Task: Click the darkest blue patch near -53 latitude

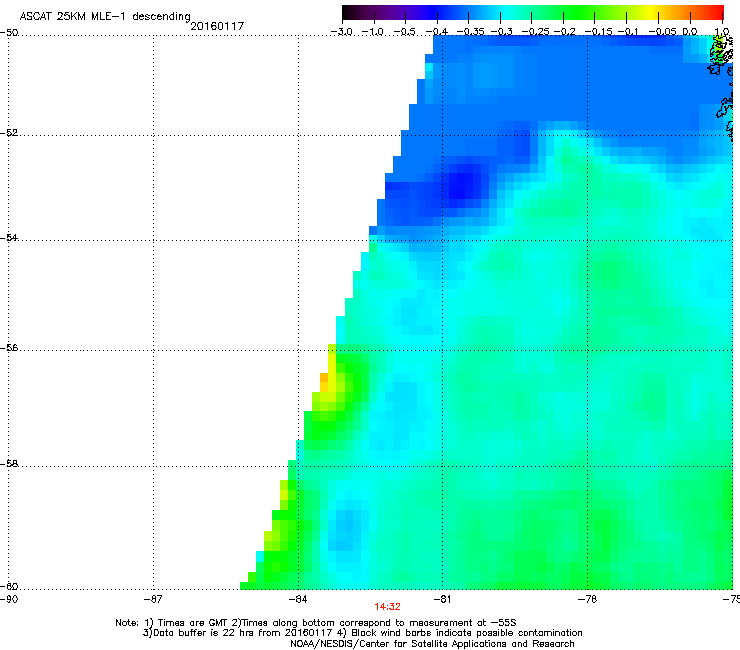Action: click(460, 186)
